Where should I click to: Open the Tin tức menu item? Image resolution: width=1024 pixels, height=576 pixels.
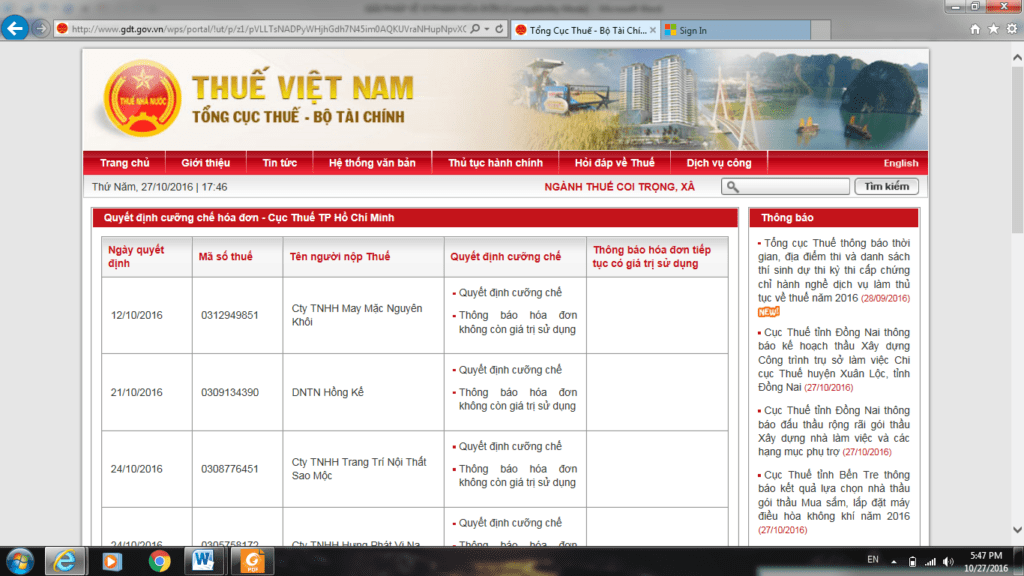pos(280,163)
